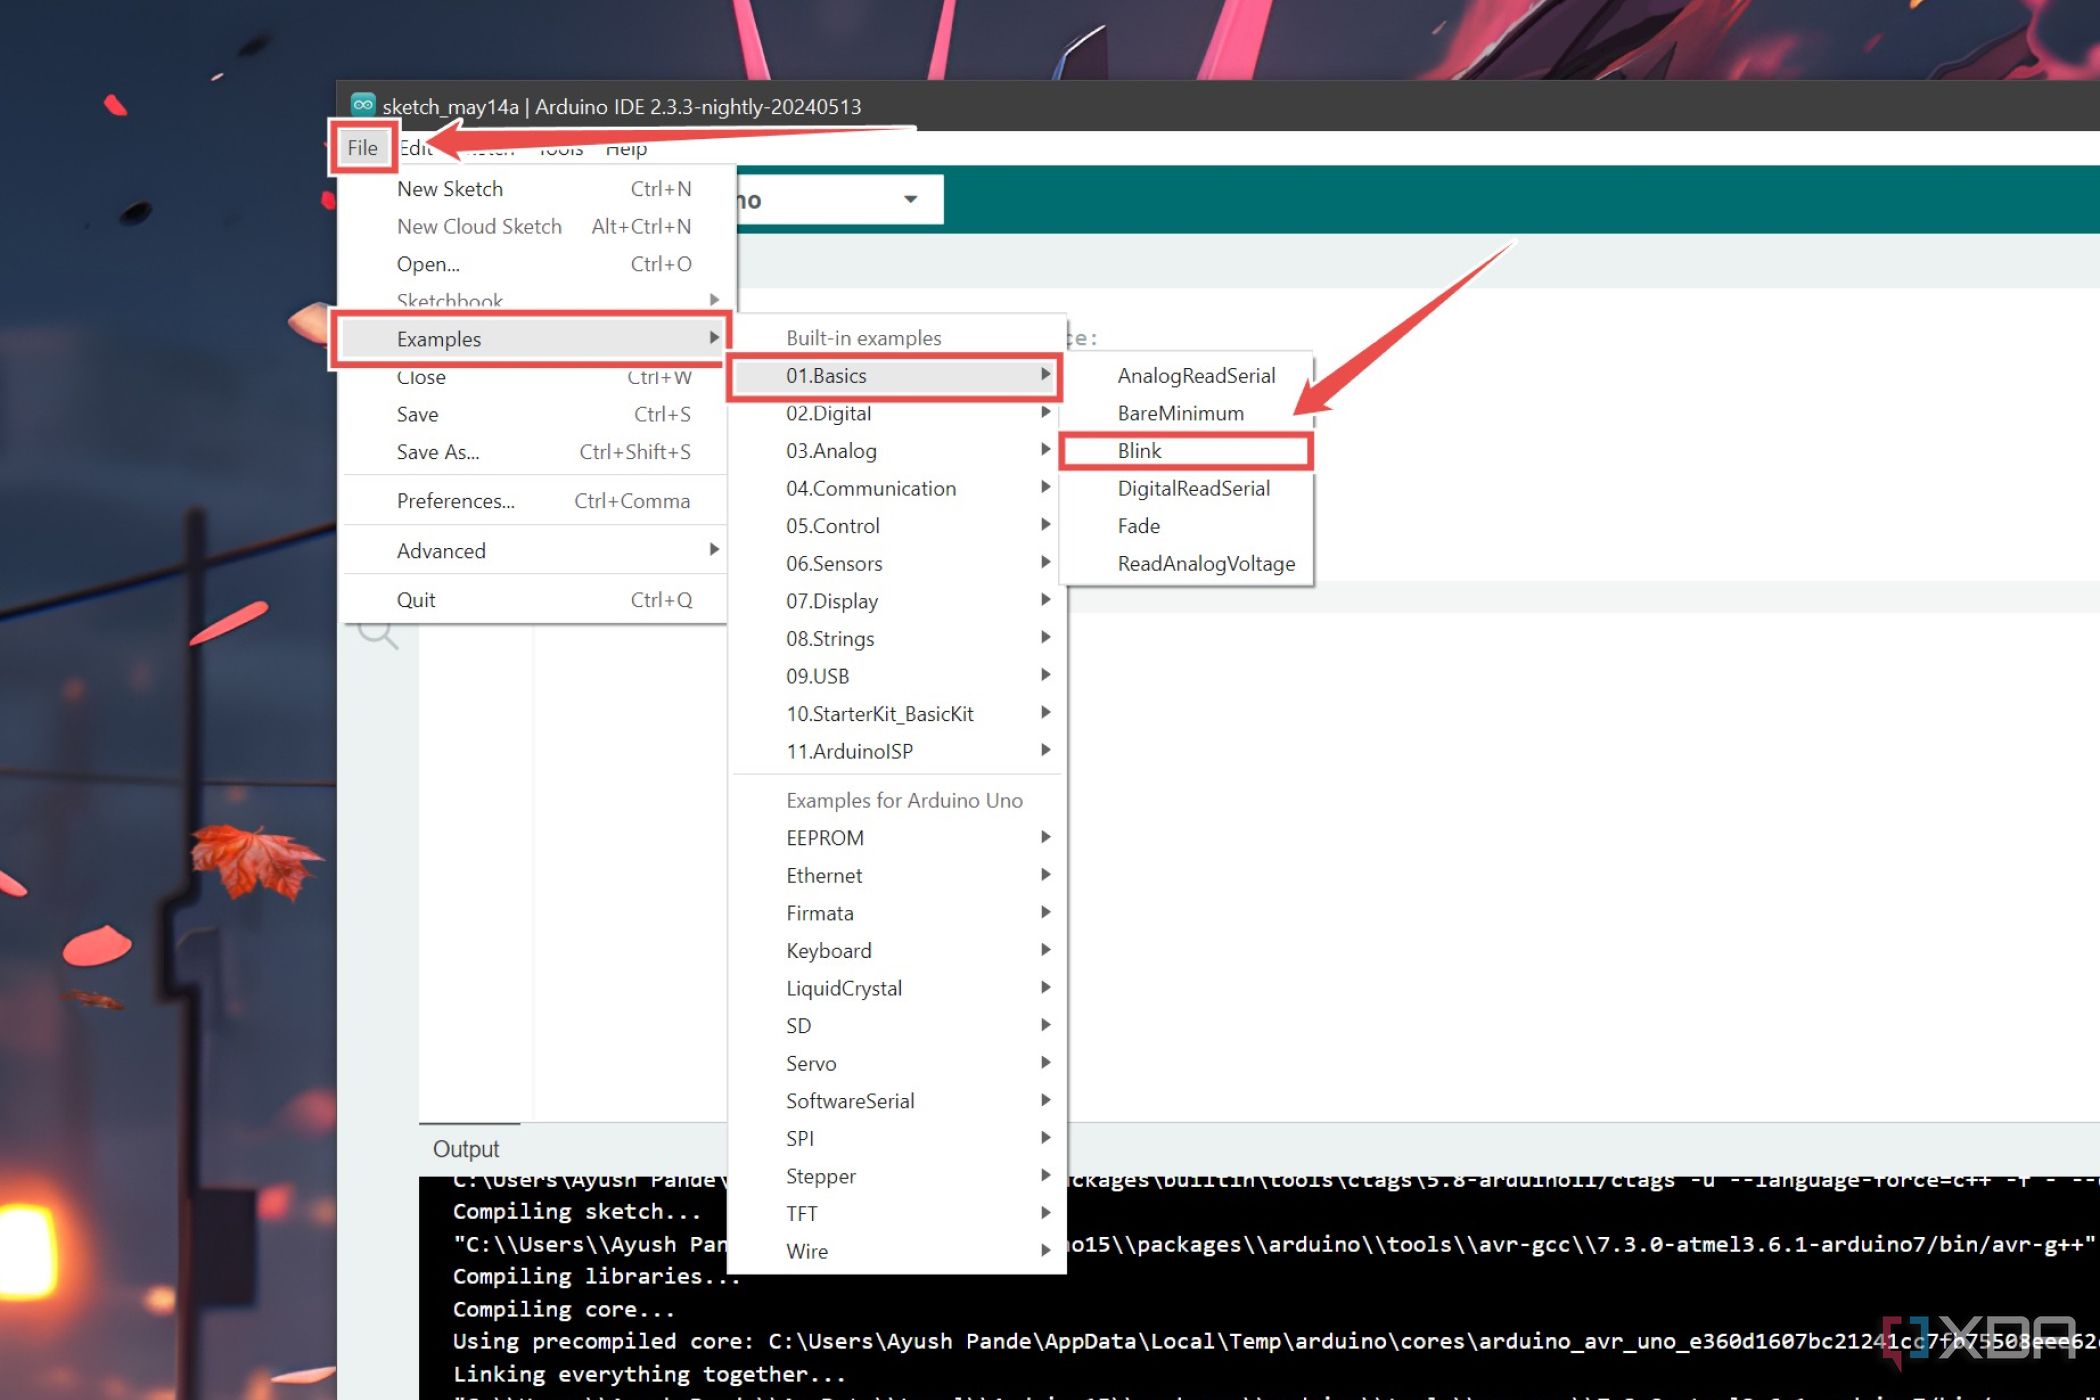Select AnalogReadSerial from basics
This screenshot has width=2100, height=1400.
pyautogui.click(x=1195, y=373)
